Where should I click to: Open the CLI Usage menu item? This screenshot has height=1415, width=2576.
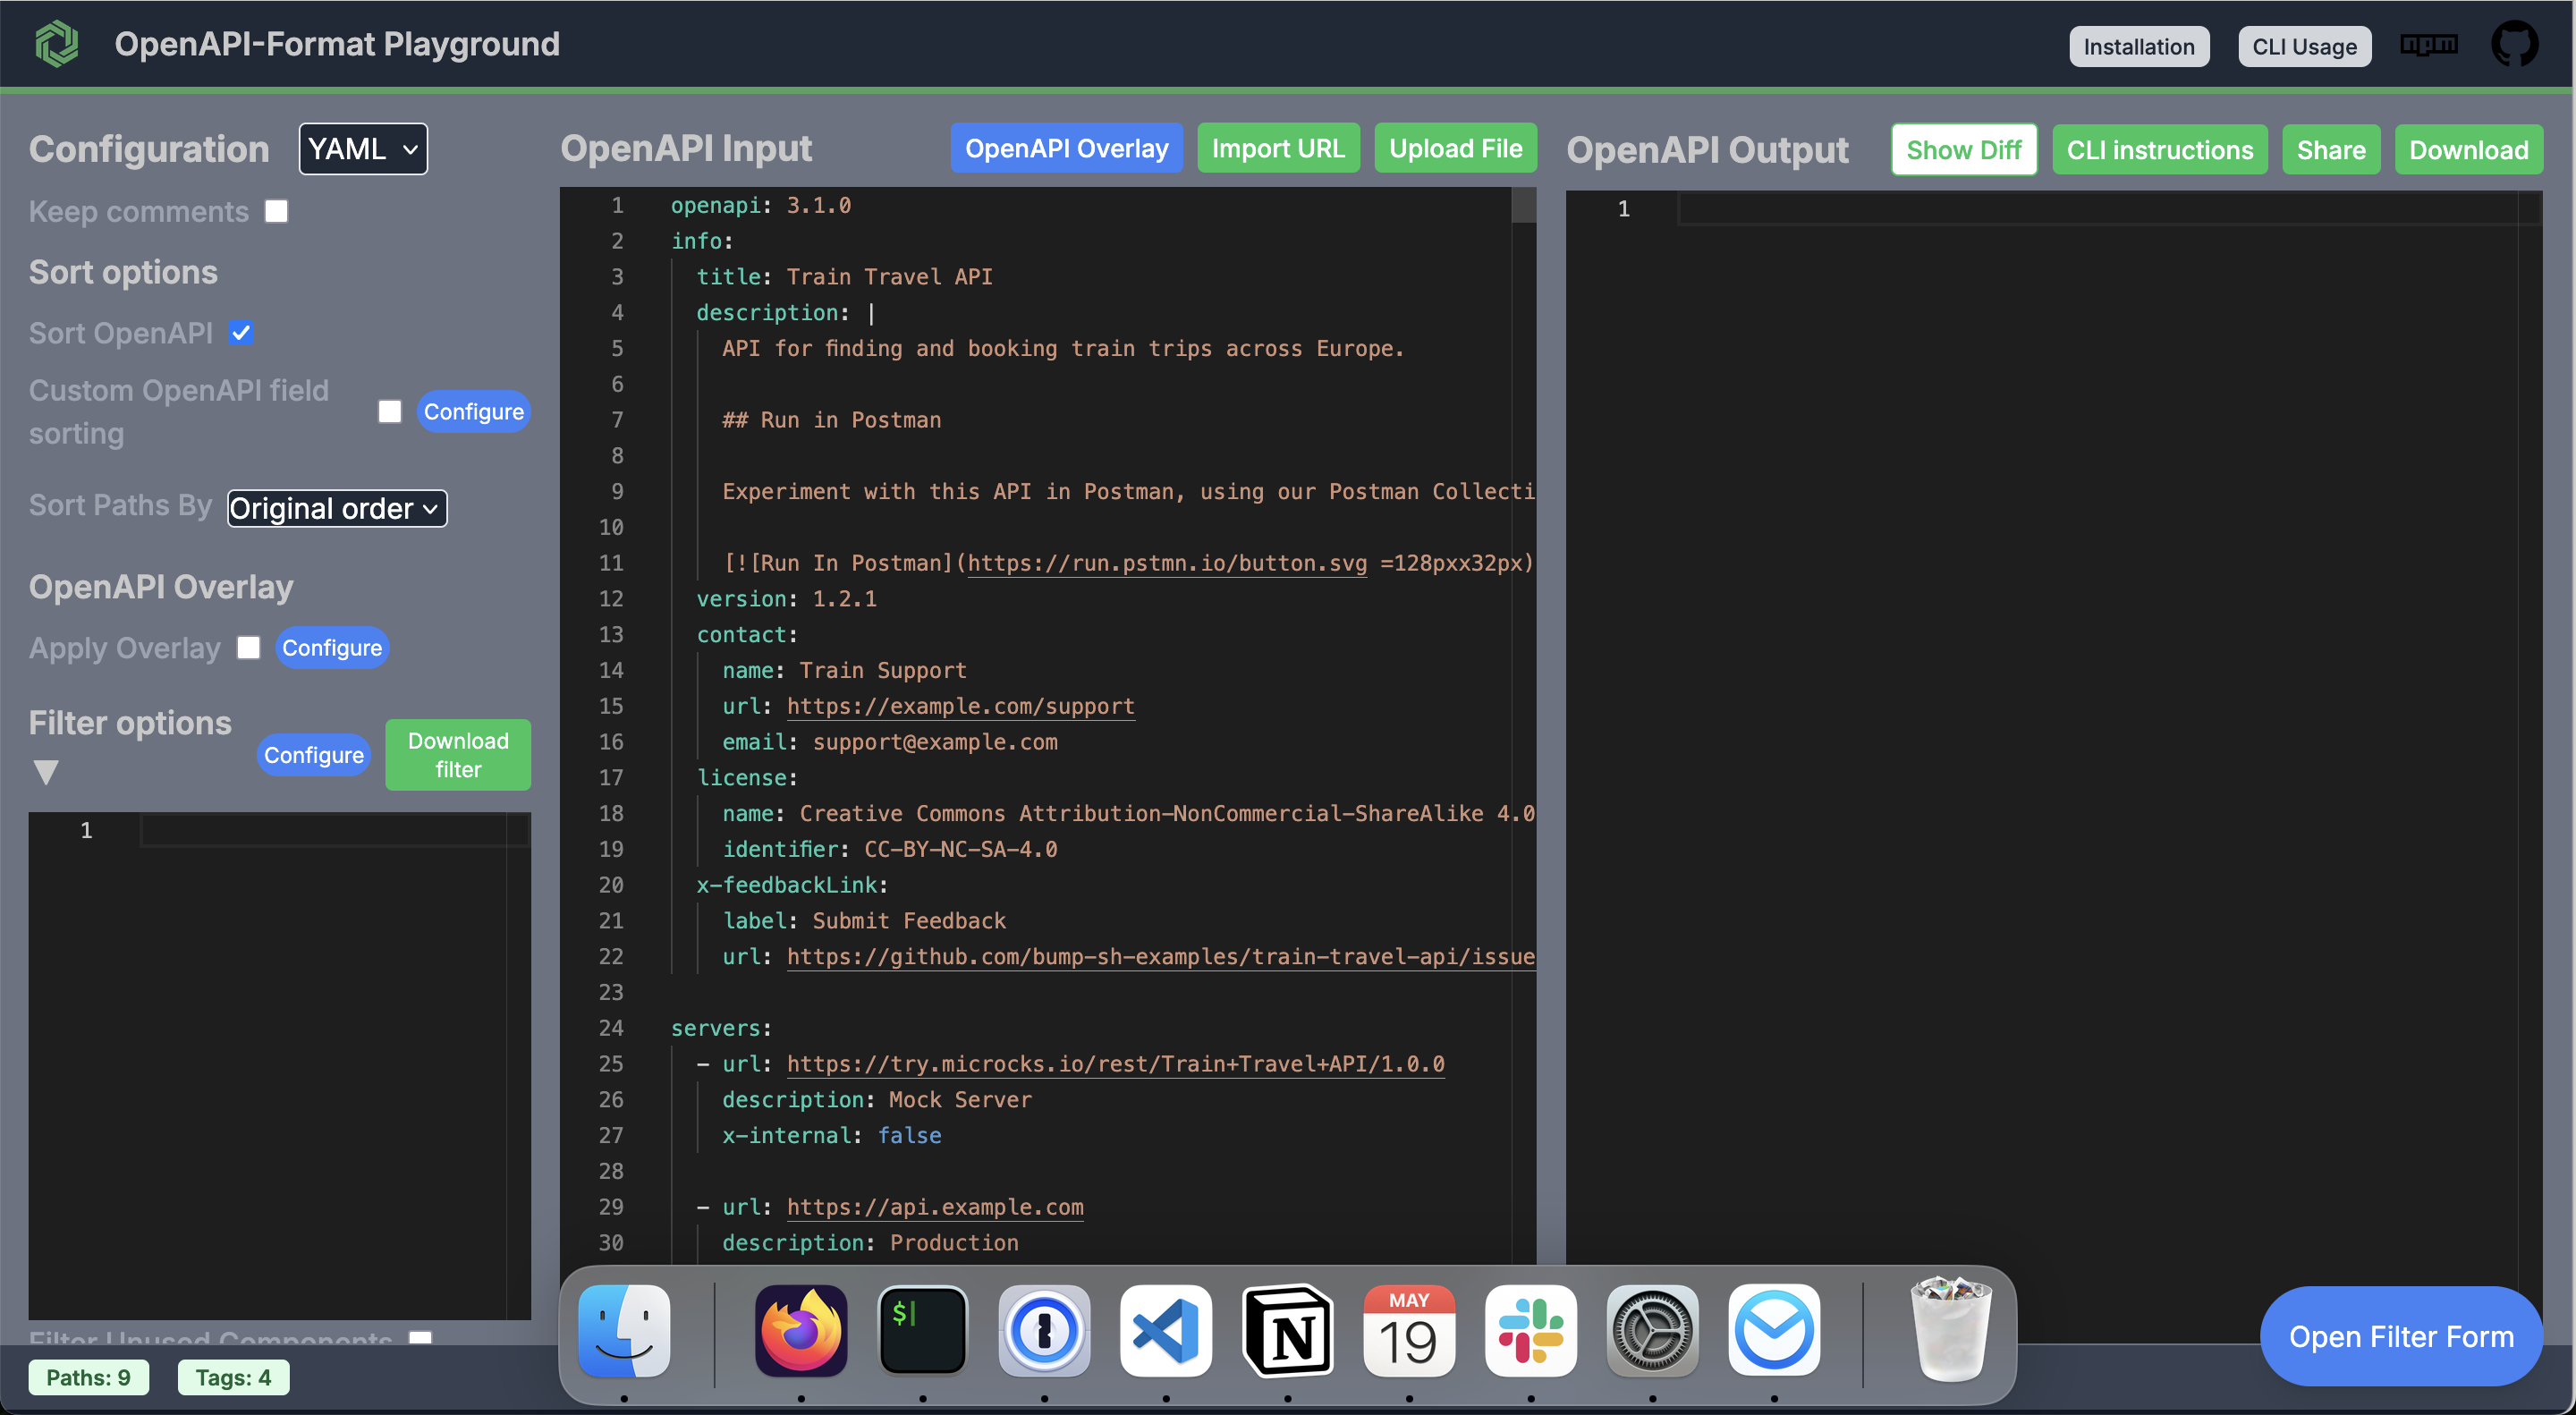tap(2304, 46)
